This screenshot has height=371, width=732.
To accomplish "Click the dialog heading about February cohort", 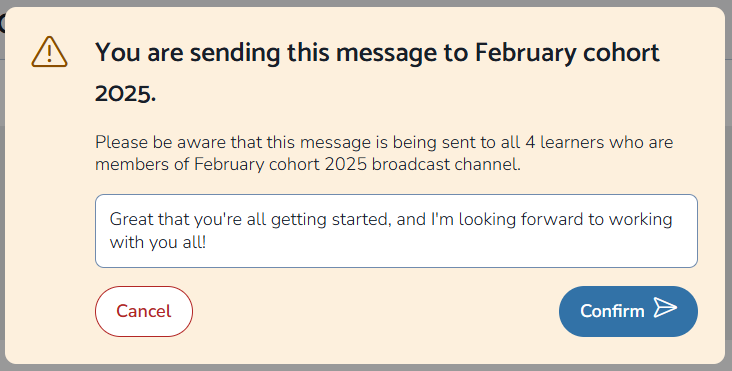I will tap(377, 72).
